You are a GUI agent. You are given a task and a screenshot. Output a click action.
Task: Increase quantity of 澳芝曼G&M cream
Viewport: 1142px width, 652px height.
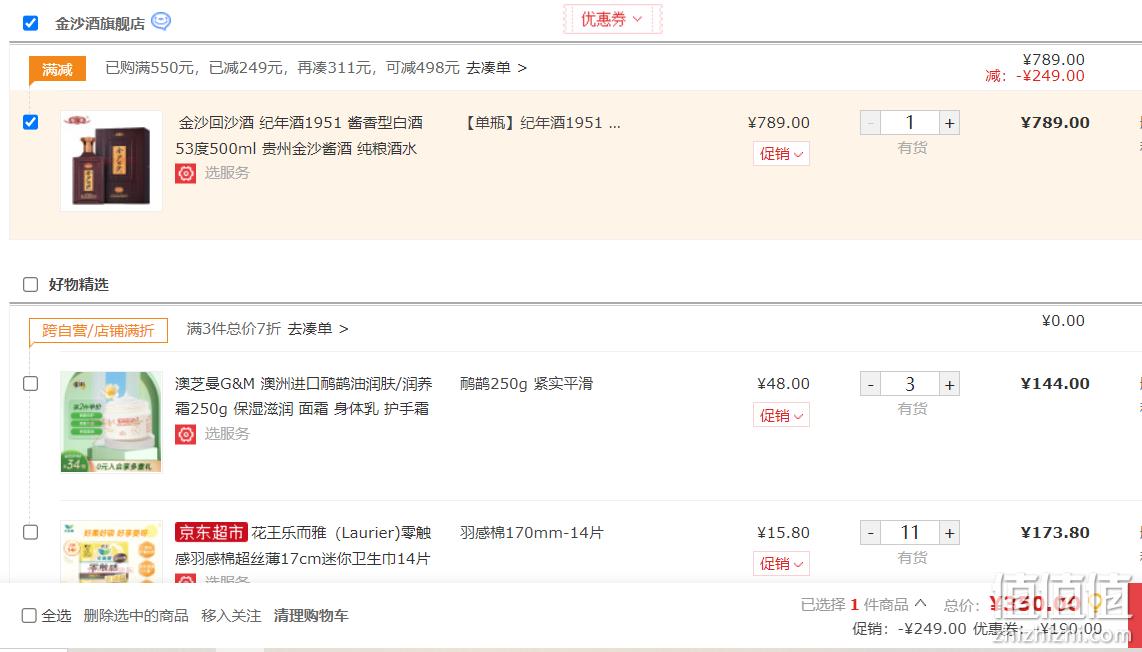[949, 384]
